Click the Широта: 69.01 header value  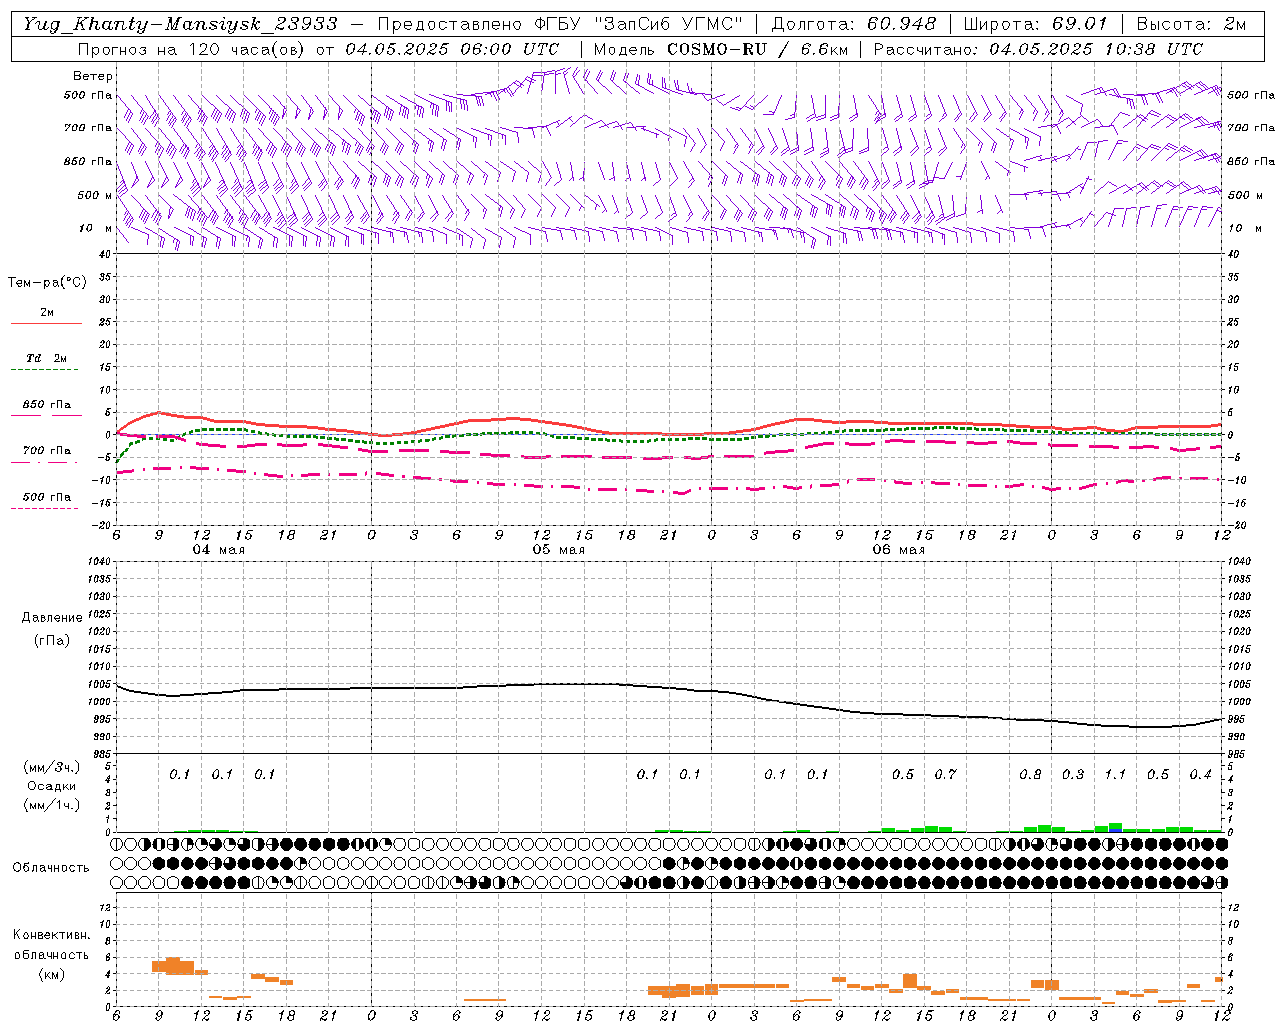pyautogui.click(x=1036, y=23)
